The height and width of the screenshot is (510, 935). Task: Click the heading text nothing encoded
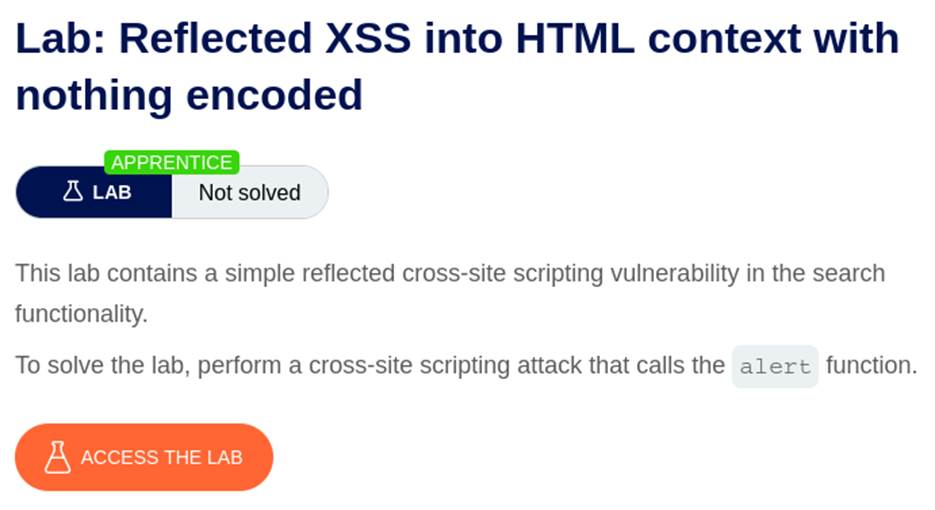(188, 95)
